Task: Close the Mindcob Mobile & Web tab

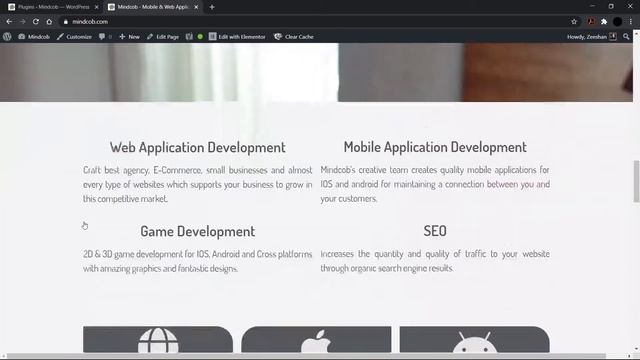Action: click(x=196, y=7)
